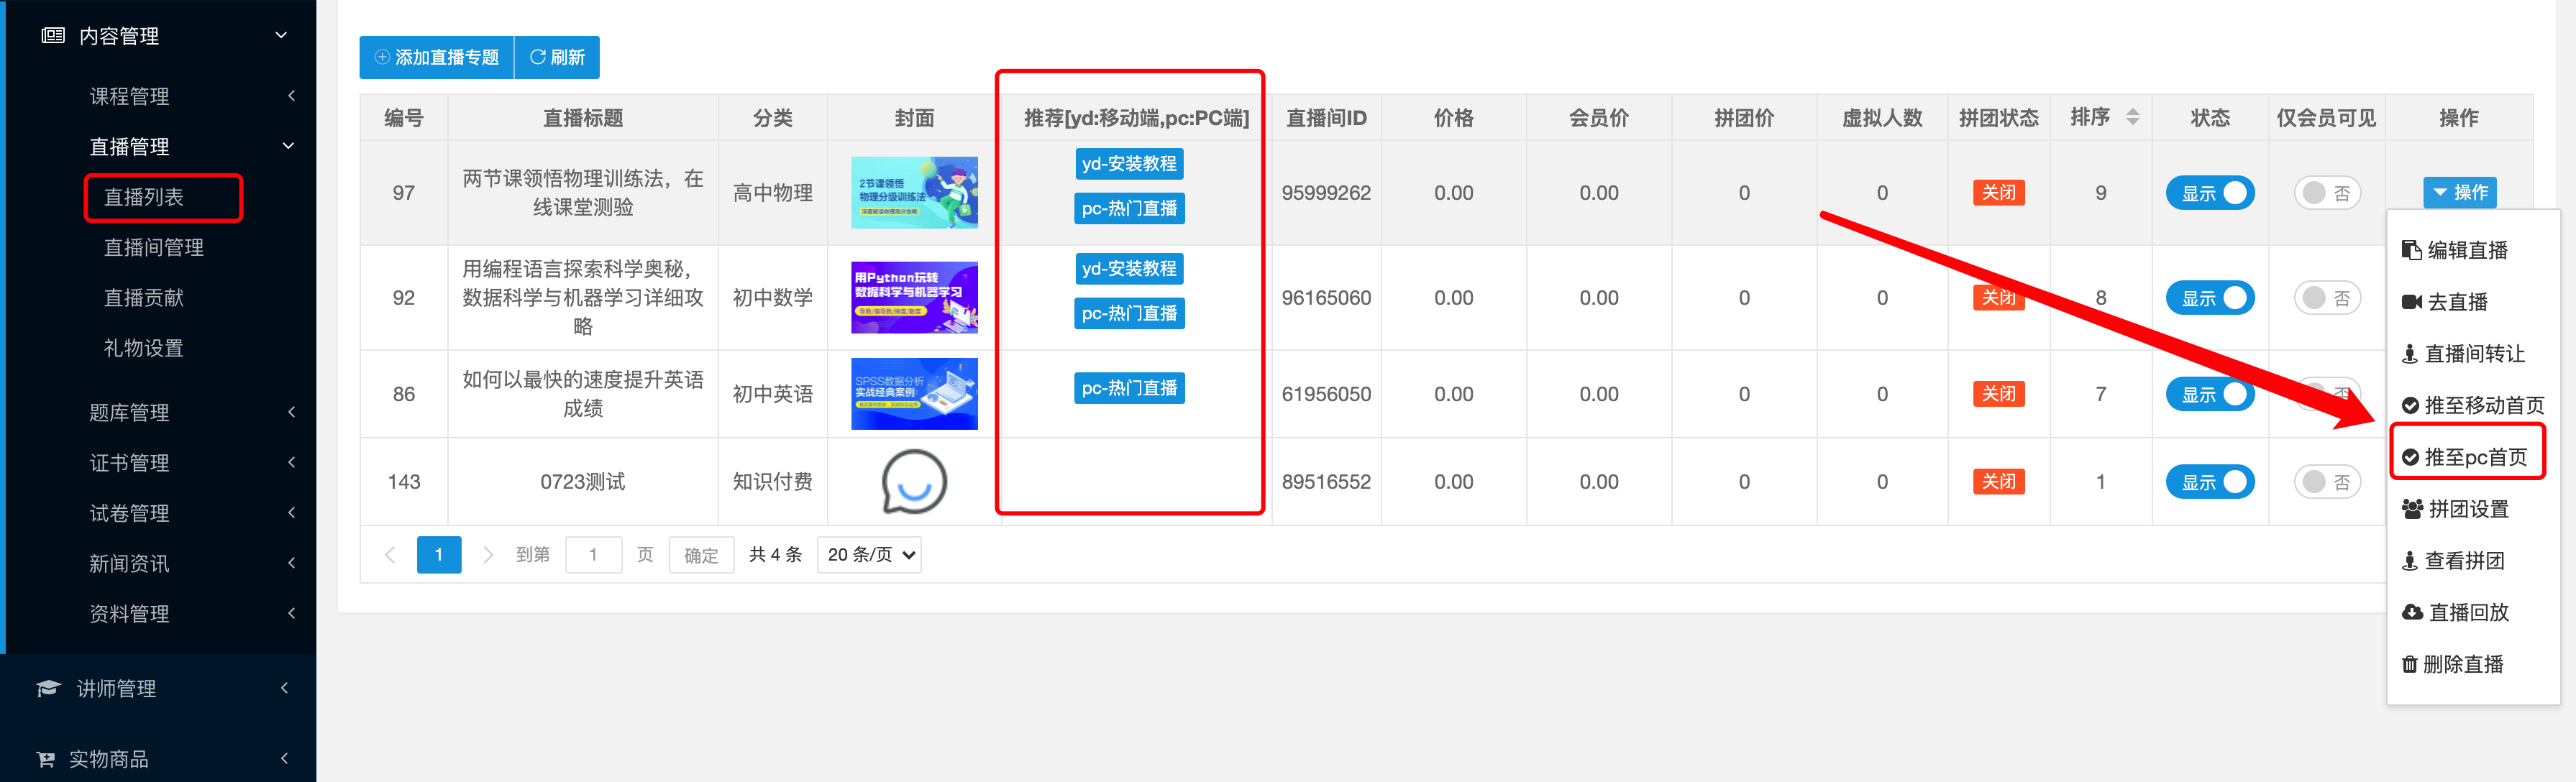Click the 拼团设置 group icon
This screenshot has height=782, width=2576.
point(2412,509)
